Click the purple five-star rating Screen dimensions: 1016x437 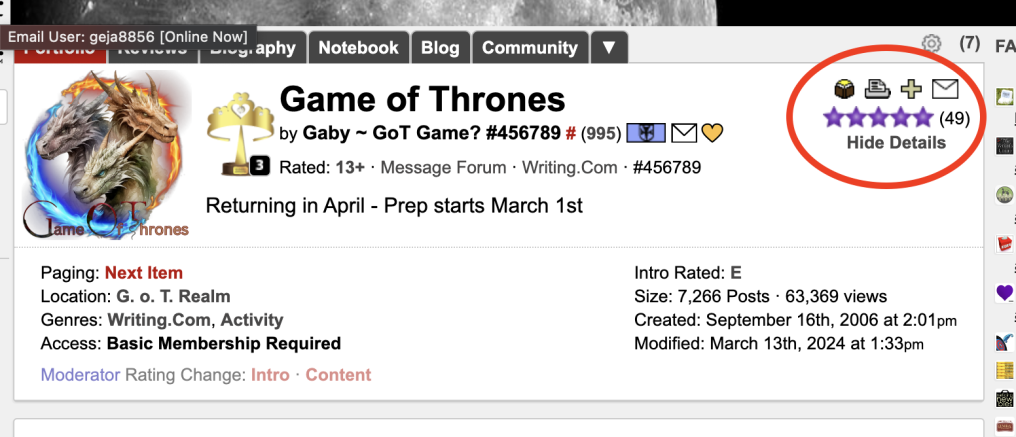[x=878, y=119]
